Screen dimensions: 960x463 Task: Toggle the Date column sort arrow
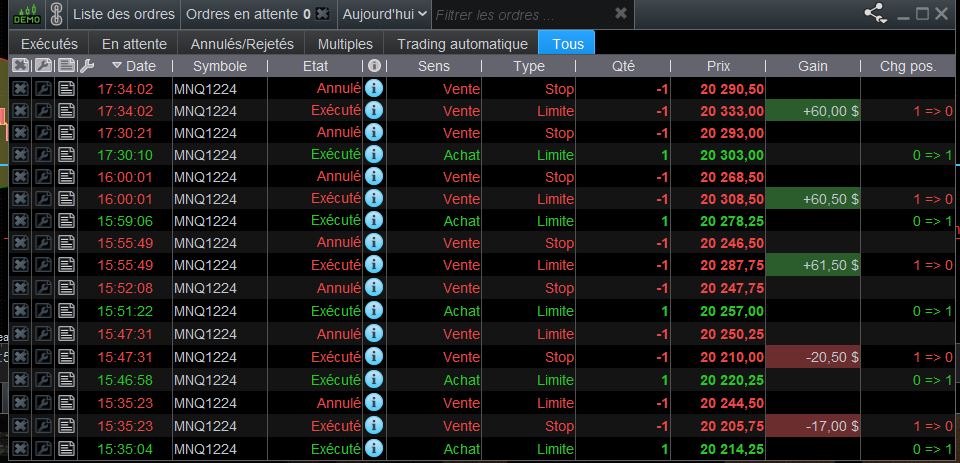tap(118, 66)
